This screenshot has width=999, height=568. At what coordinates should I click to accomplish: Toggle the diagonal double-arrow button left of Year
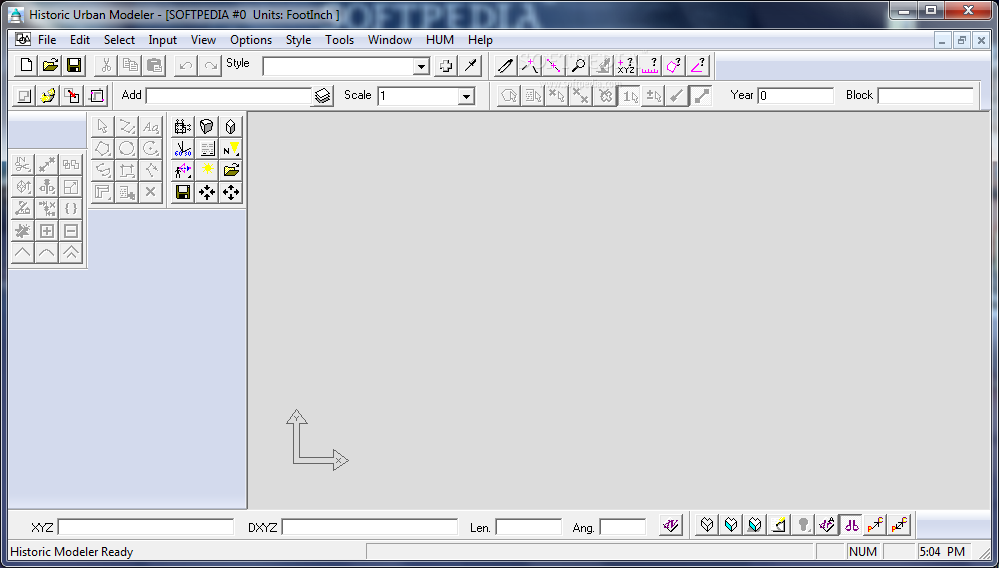(701, 96)
